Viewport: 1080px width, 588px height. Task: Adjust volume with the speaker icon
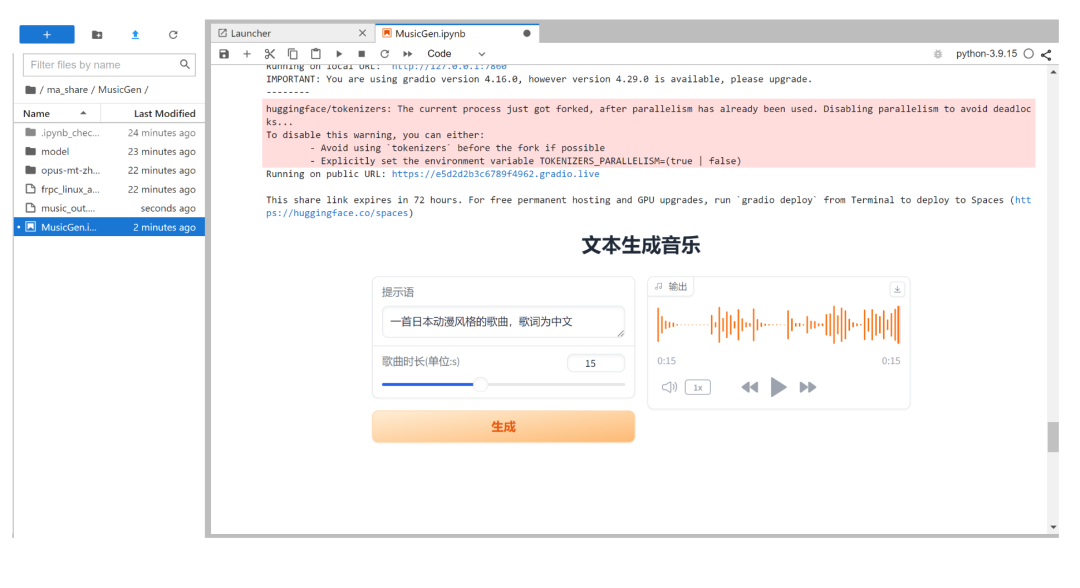click(x=669, y=387)
